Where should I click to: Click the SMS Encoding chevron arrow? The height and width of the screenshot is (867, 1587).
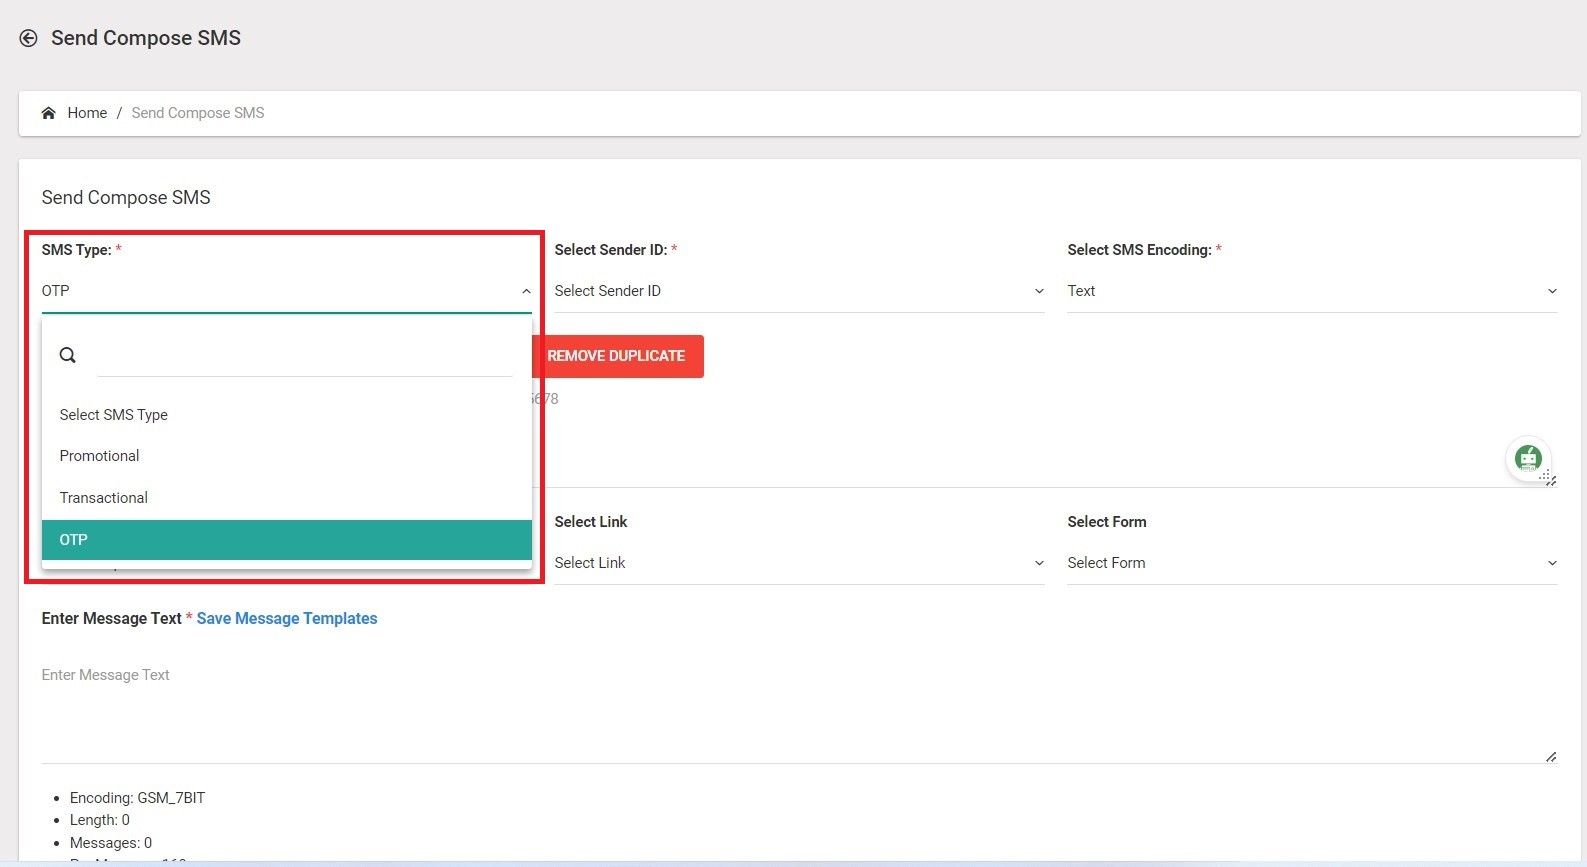click(x=1552, y=291)
